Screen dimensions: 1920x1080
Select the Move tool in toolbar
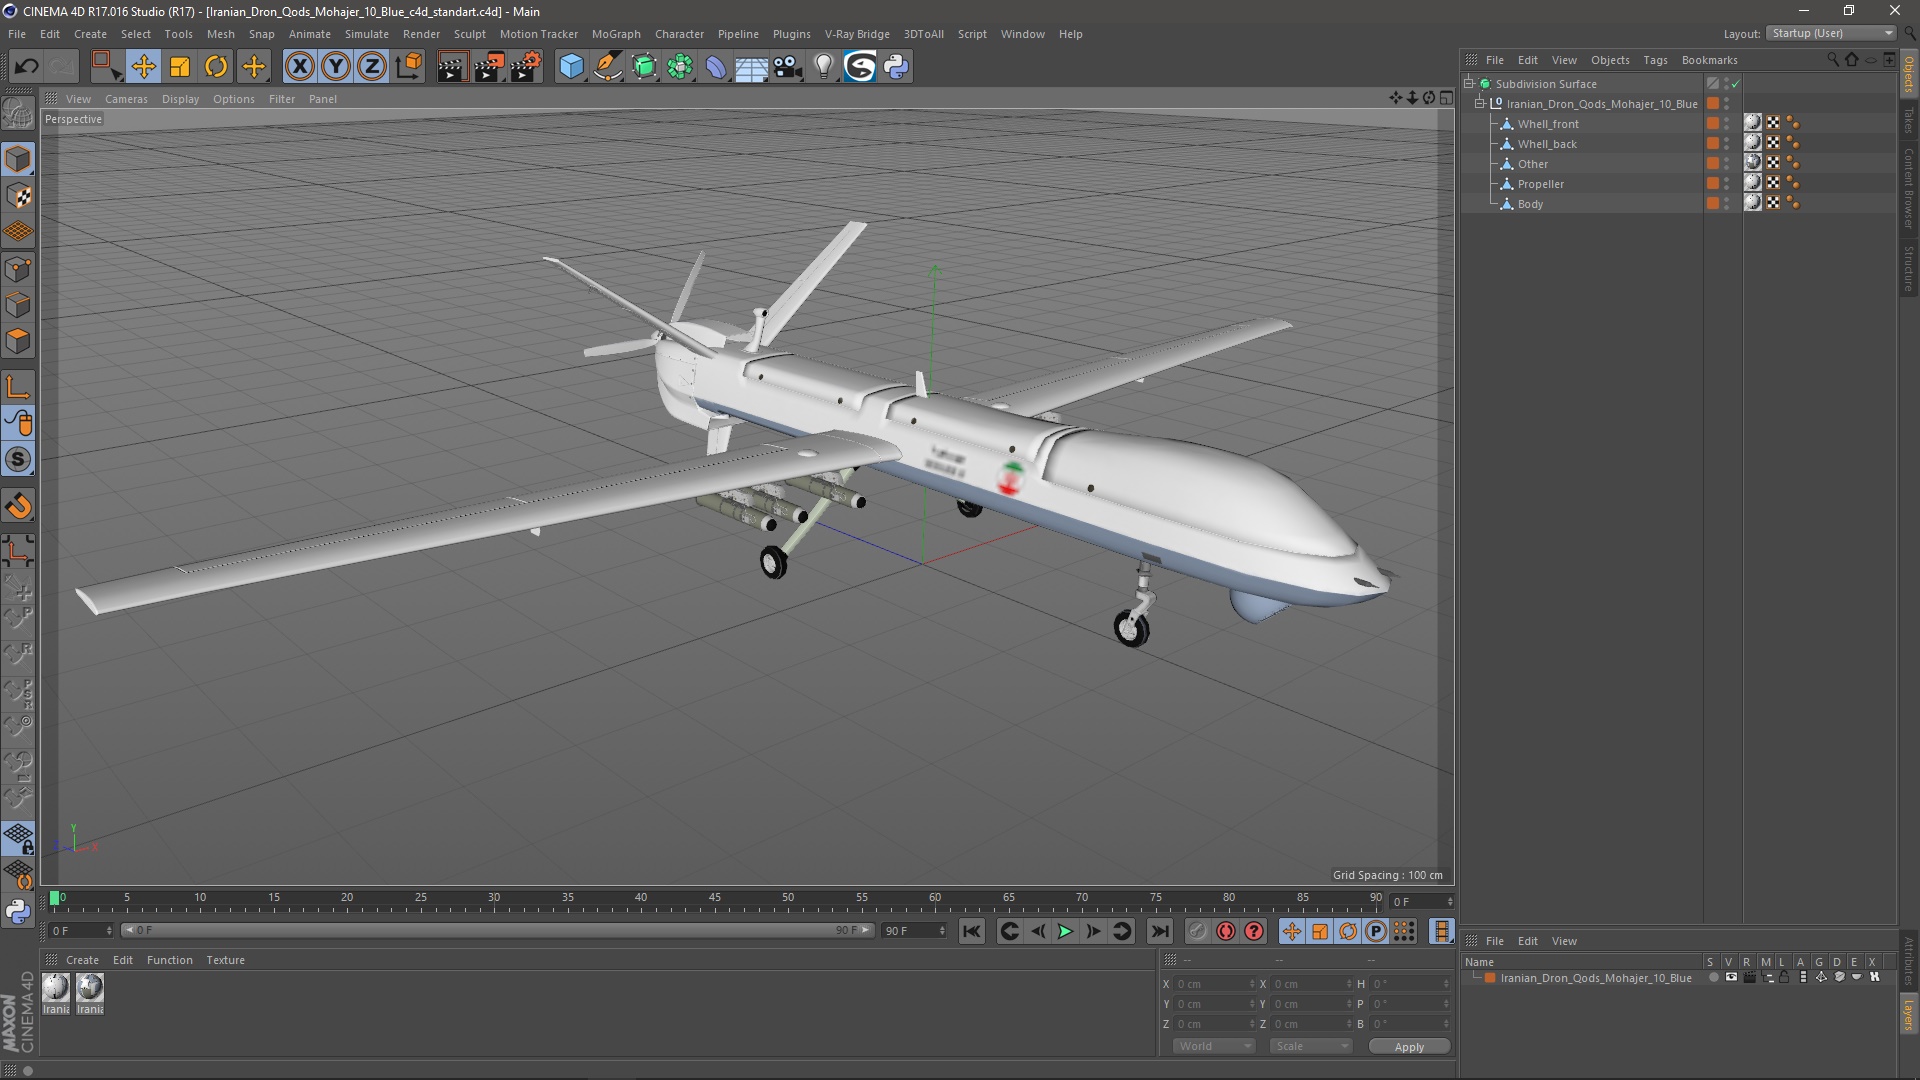click(143, 67)
